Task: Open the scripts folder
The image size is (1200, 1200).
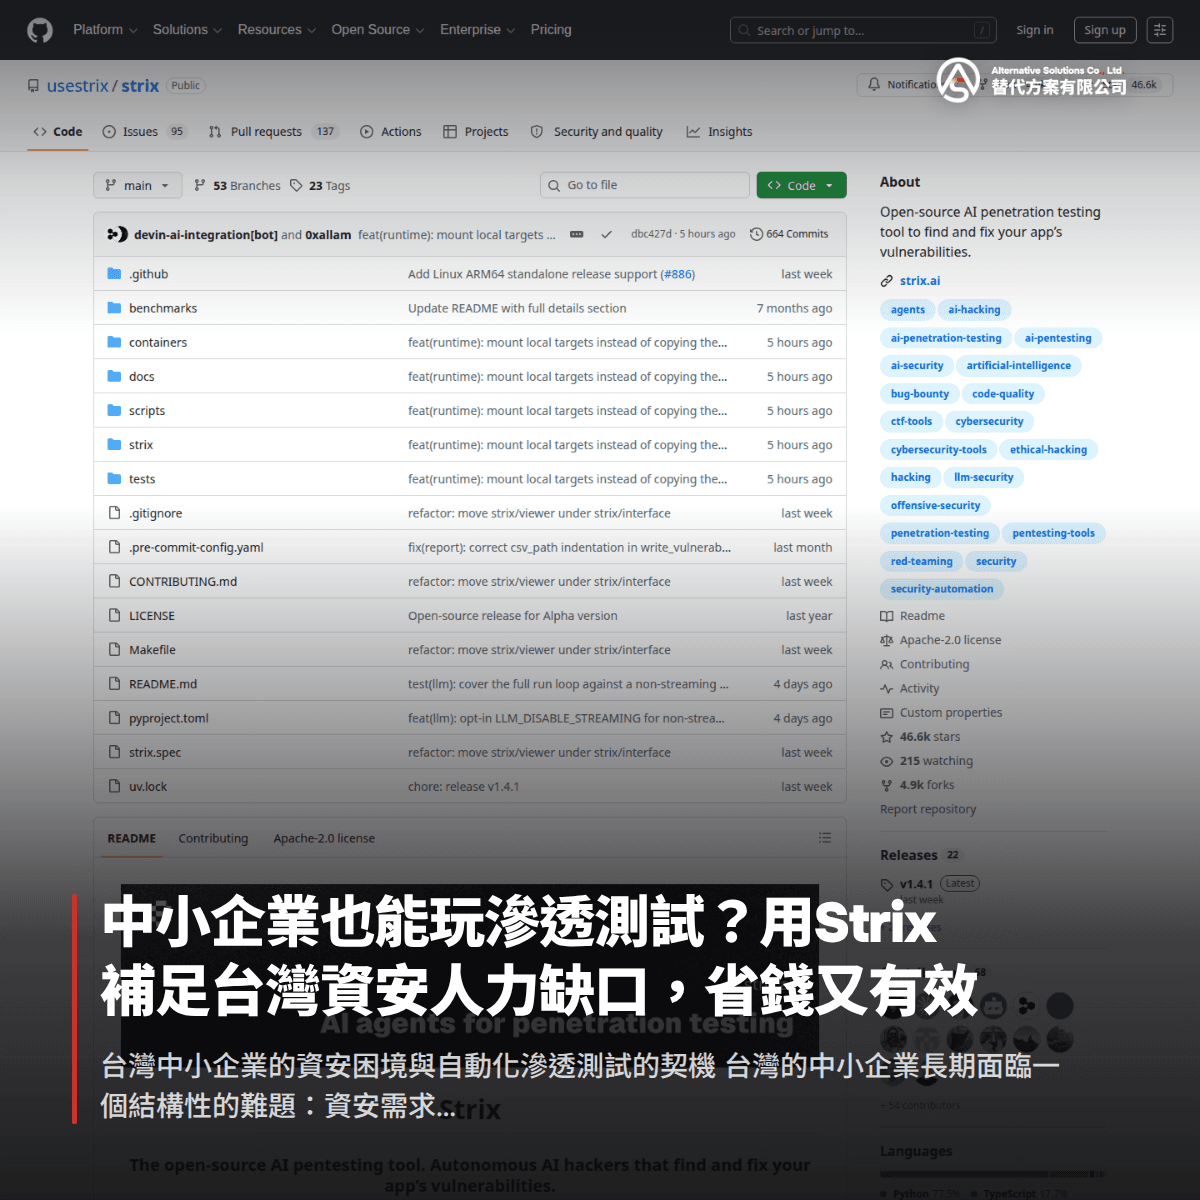Action: [x=147, y=410]
